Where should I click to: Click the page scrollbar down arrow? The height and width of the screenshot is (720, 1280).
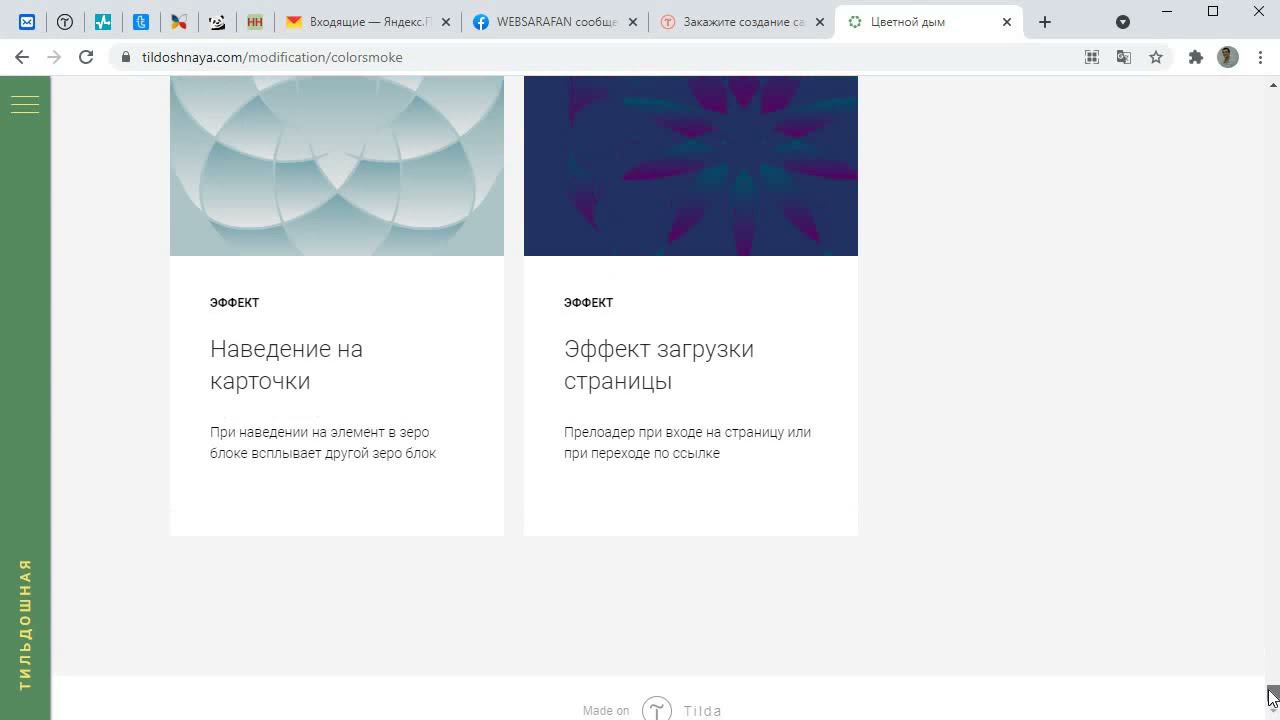pyautogui.click(x=1272, y=712)
